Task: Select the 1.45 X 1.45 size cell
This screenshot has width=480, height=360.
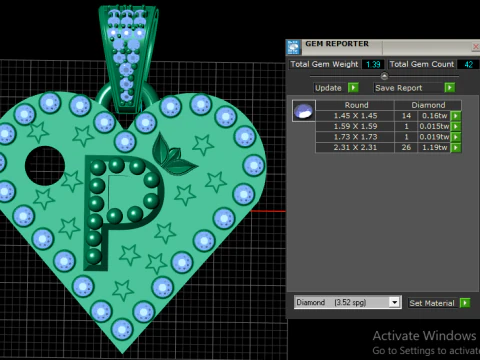Action: tap(355, 116)
